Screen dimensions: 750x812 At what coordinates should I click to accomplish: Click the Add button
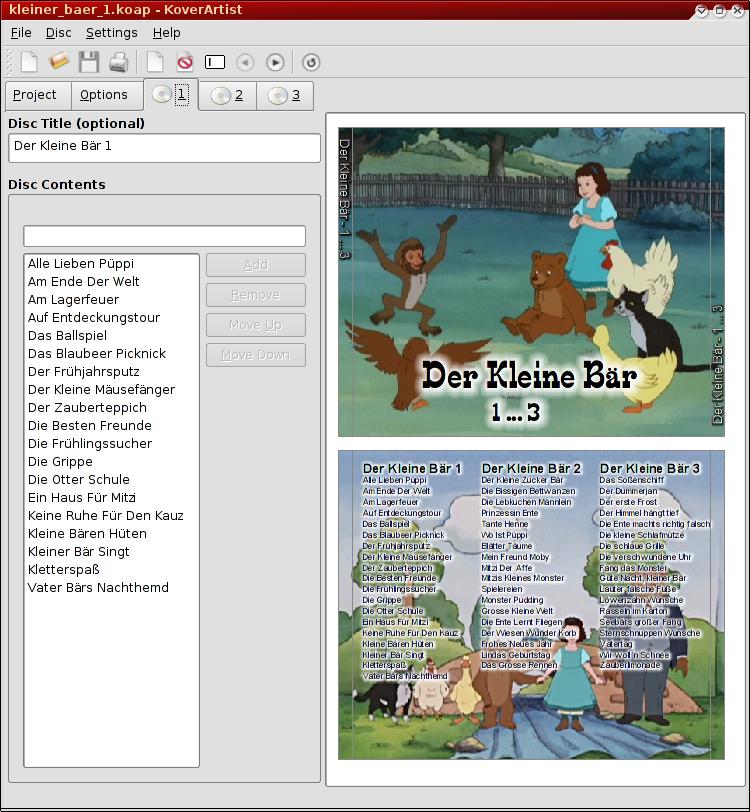(x=256, y=265)
